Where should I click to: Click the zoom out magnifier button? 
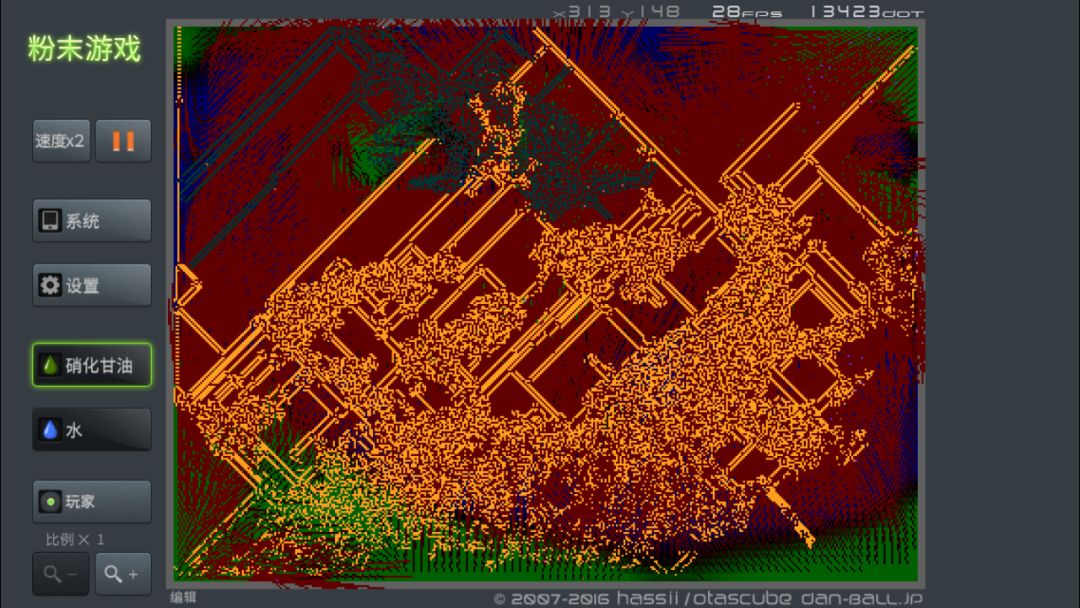[61, 574]
